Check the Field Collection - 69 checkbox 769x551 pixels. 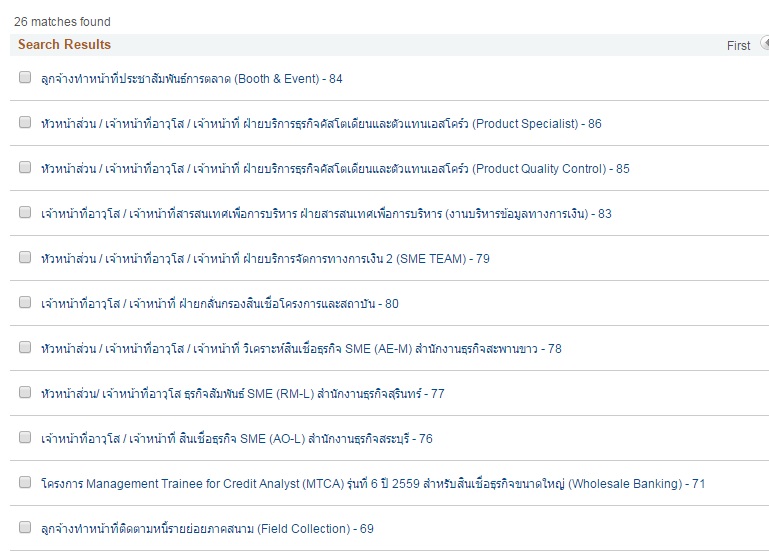25,527
